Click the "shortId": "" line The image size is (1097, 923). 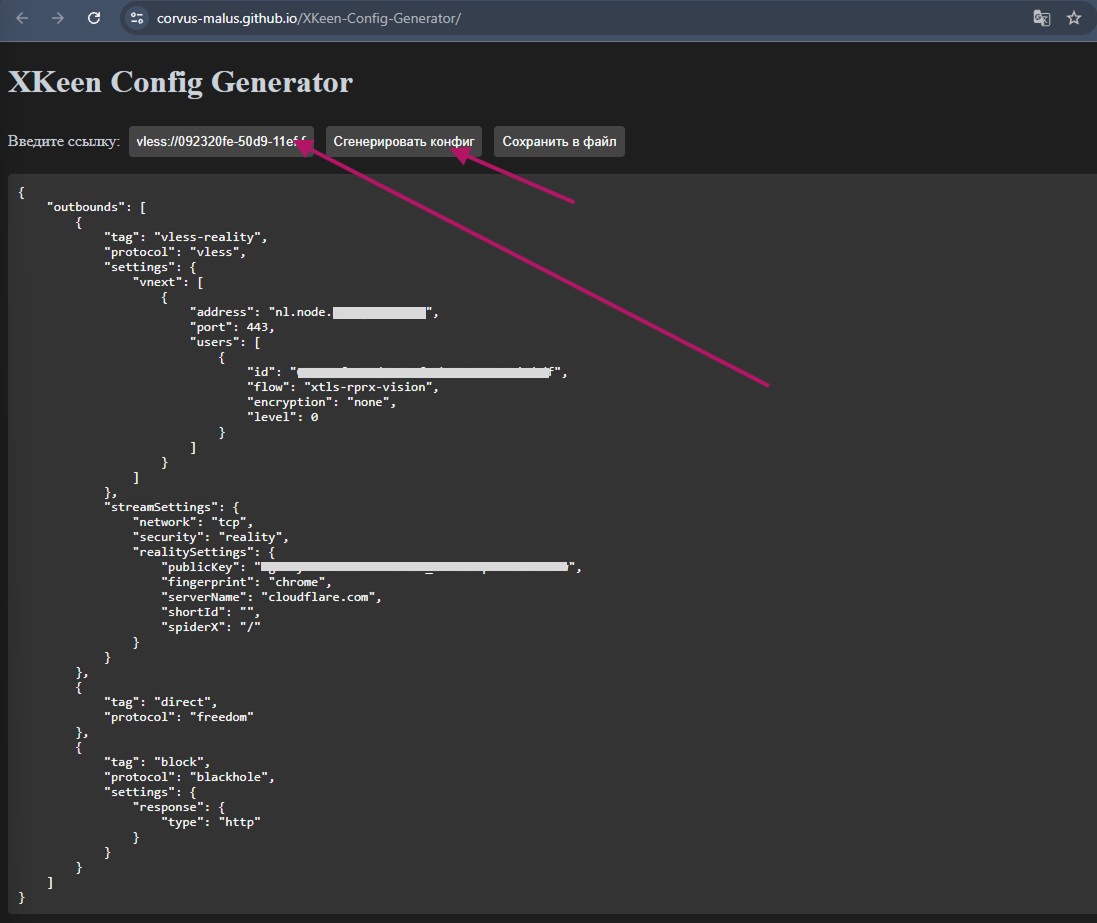coord(211,612)
